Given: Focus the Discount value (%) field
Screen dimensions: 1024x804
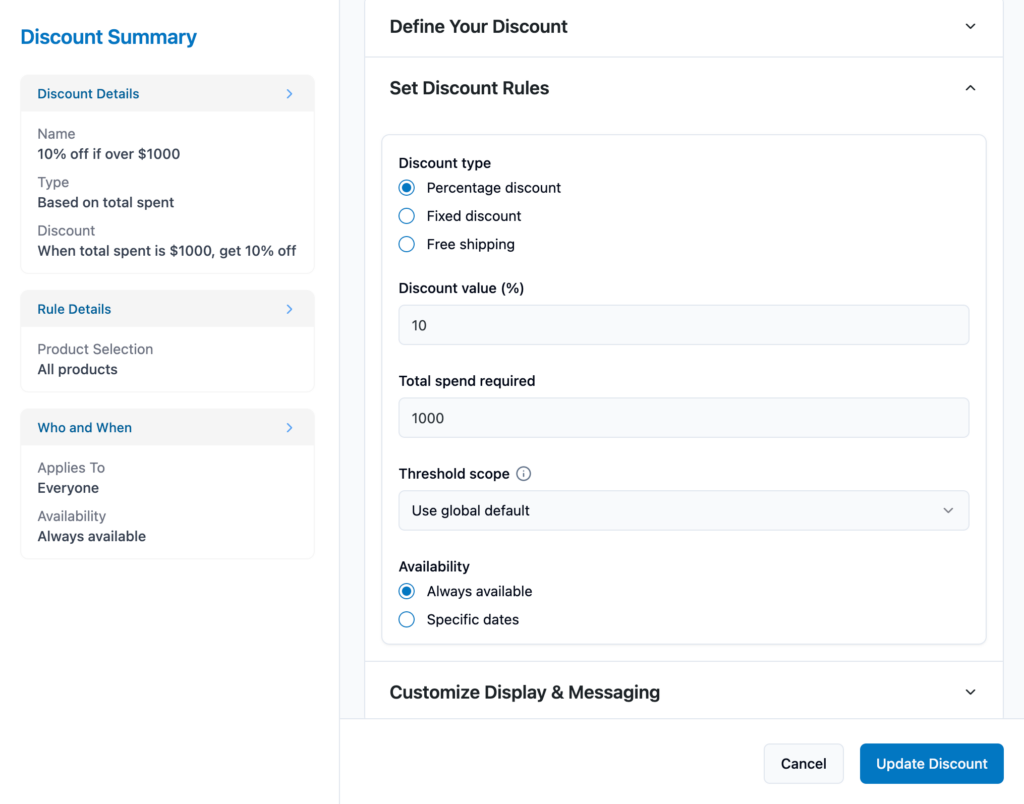Looking at the screenshot, I should pos(684,325).
